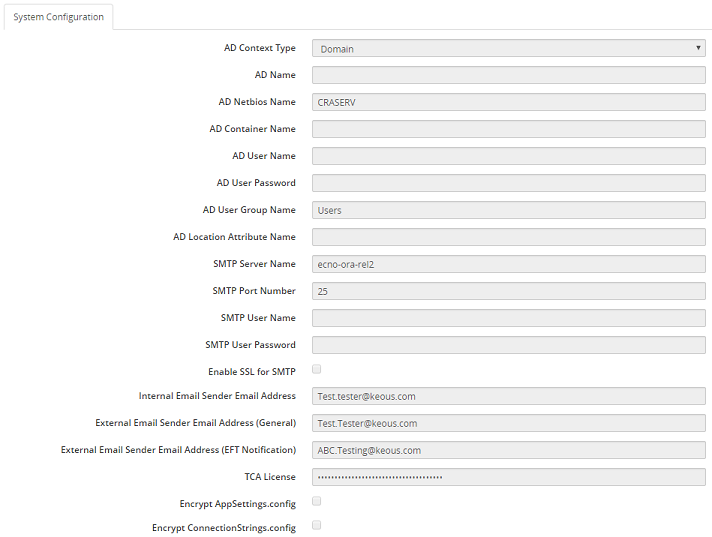Click the AD Name input field
Viewport: 712px width, 537px height.
[508, 75]
